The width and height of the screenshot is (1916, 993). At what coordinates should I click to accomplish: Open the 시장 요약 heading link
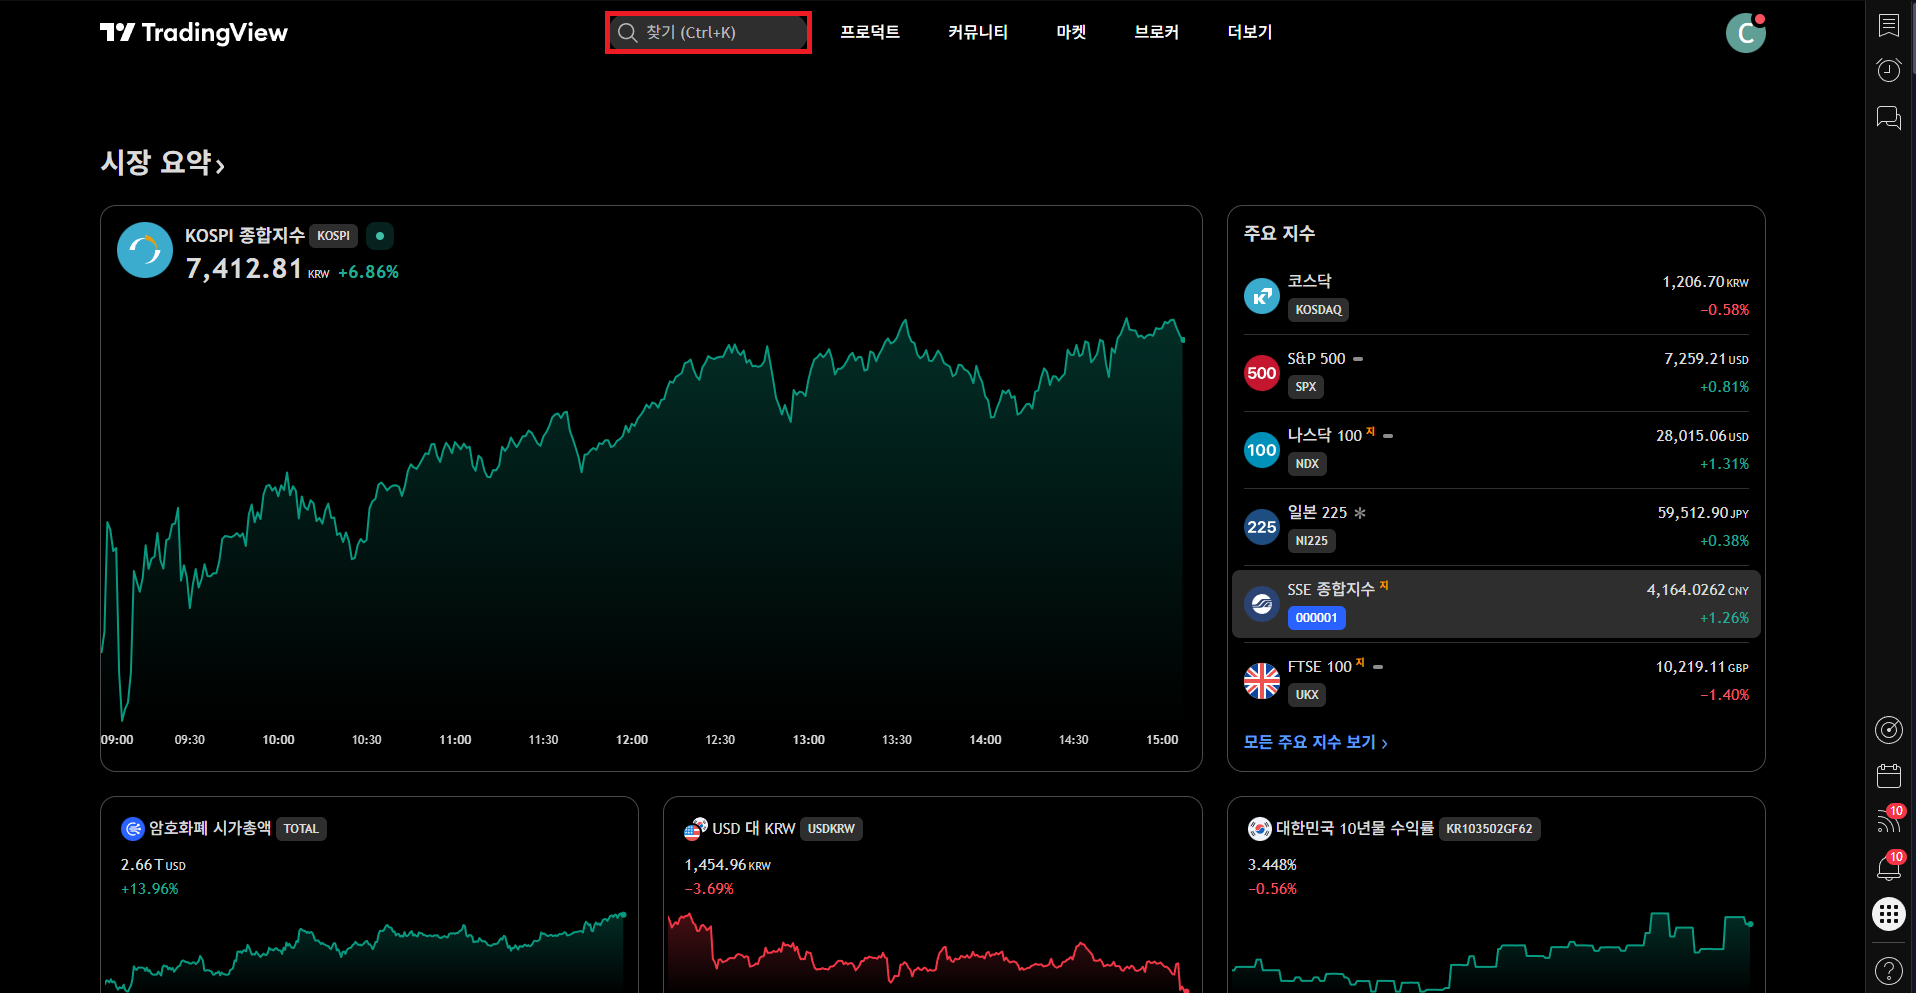[x=163, y=162]
